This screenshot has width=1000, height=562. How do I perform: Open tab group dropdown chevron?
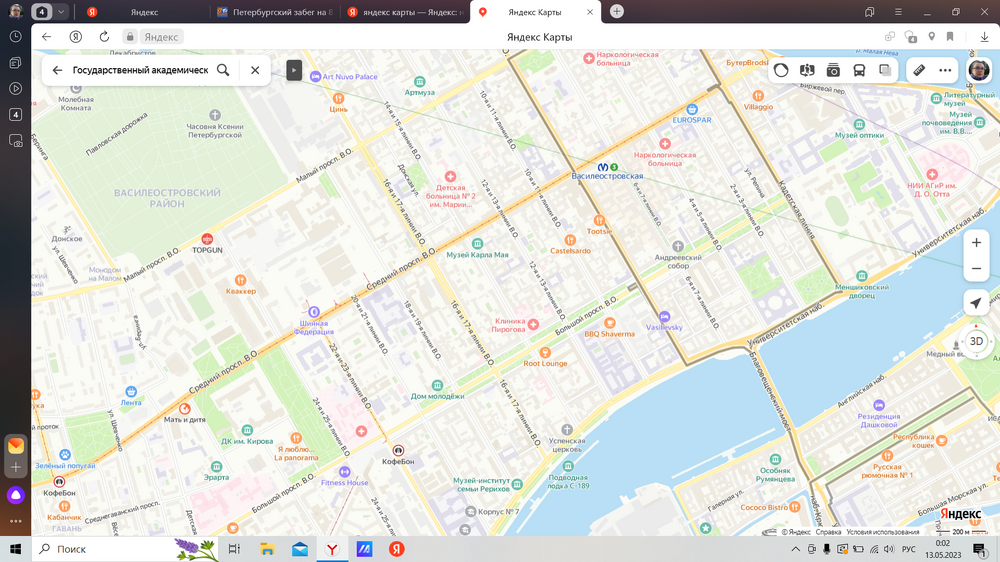point(61,11)
